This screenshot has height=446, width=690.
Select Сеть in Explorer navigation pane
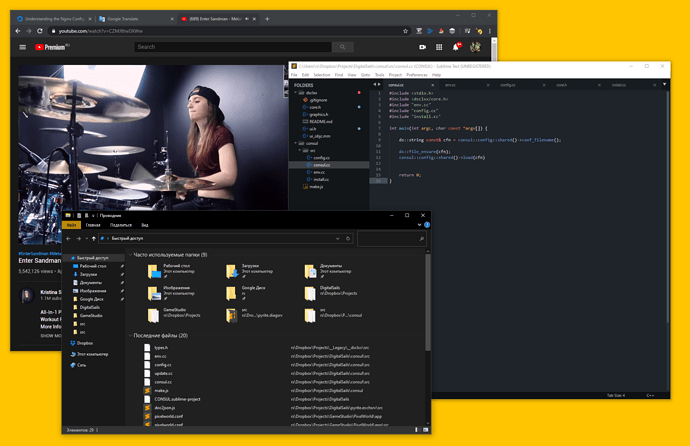[x=78, y=365]
